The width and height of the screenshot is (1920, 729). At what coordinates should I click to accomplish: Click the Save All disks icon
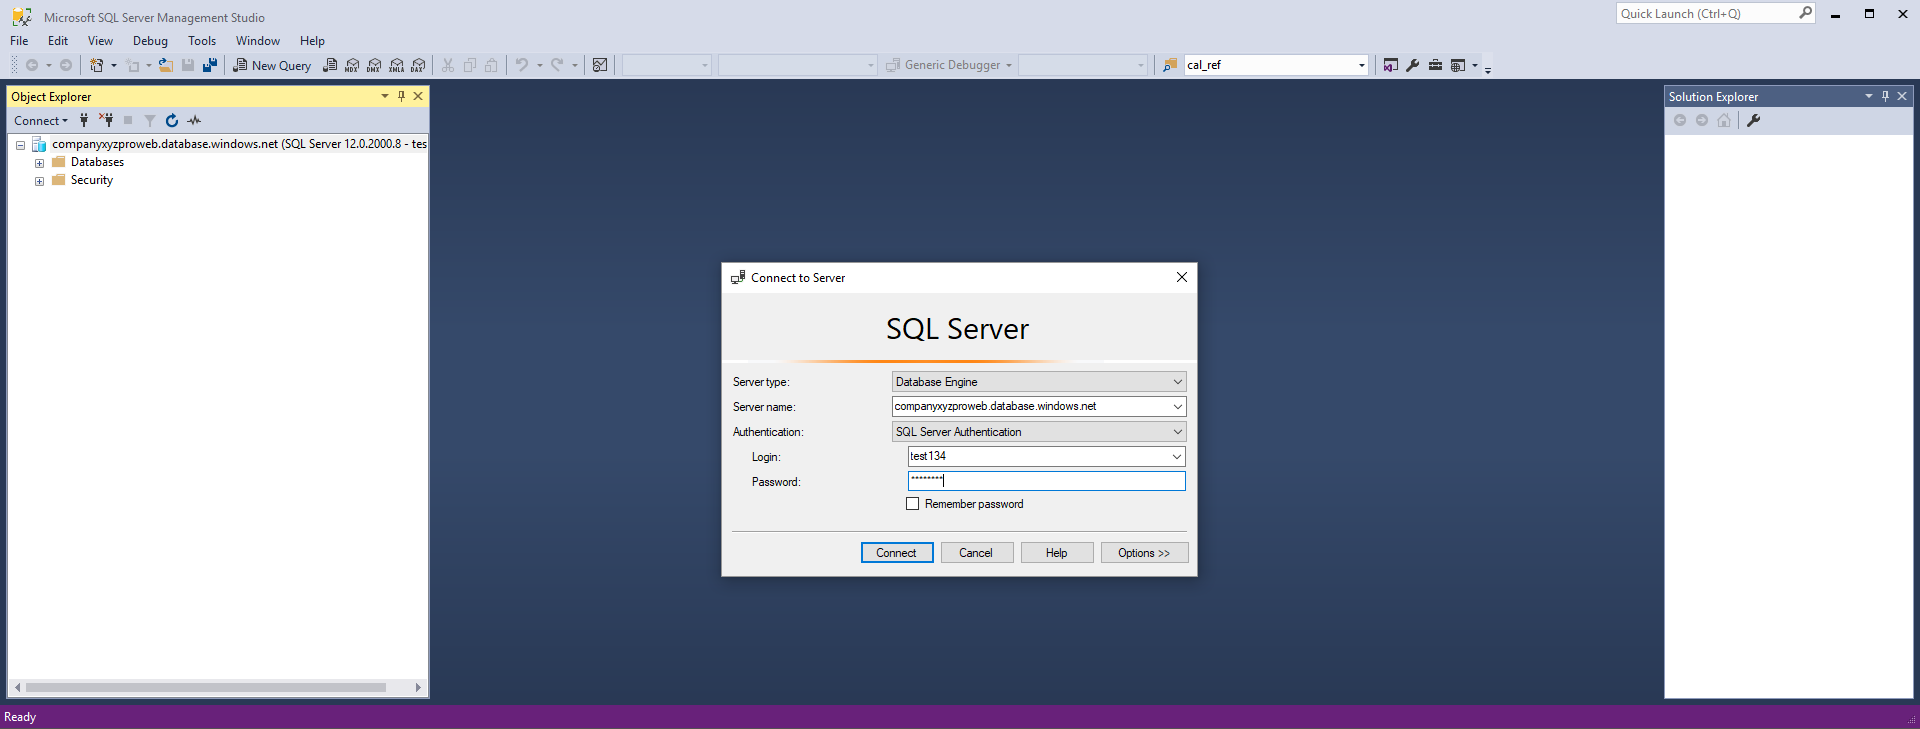point(210,65)
